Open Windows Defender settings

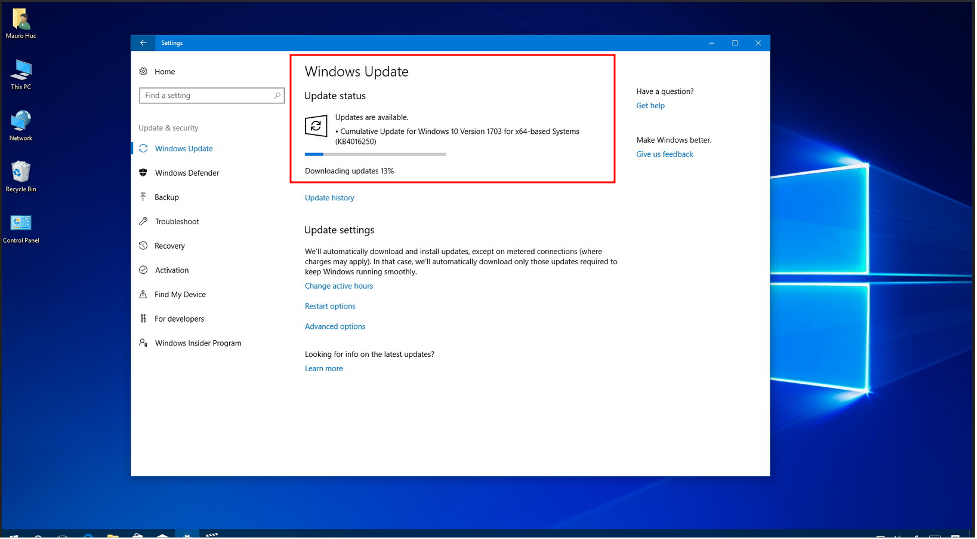coord(187,173)
